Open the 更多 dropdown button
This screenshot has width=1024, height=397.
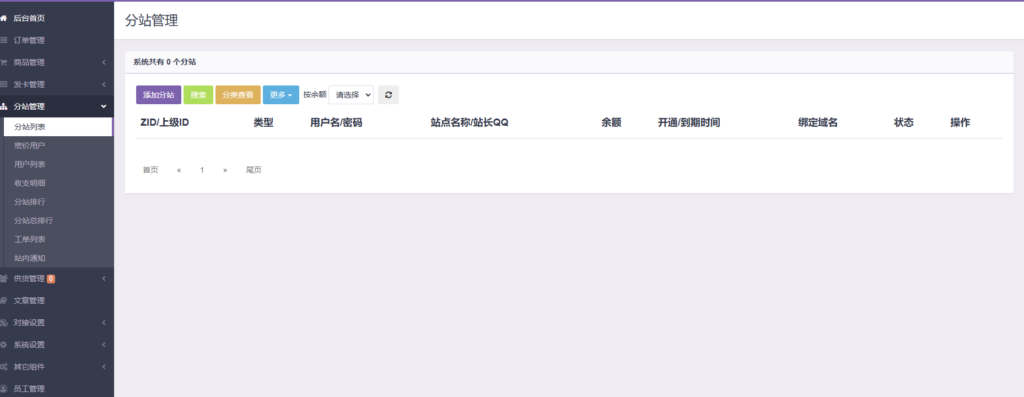281,95
